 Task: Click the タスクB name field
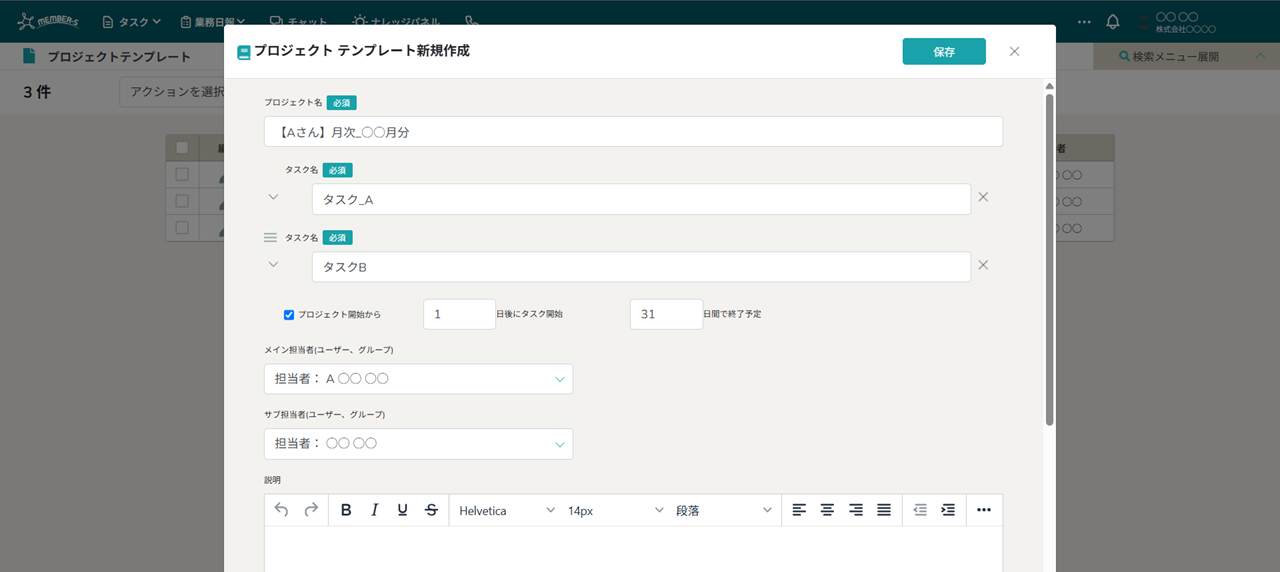pyautogui.click(x=641, y=267)
